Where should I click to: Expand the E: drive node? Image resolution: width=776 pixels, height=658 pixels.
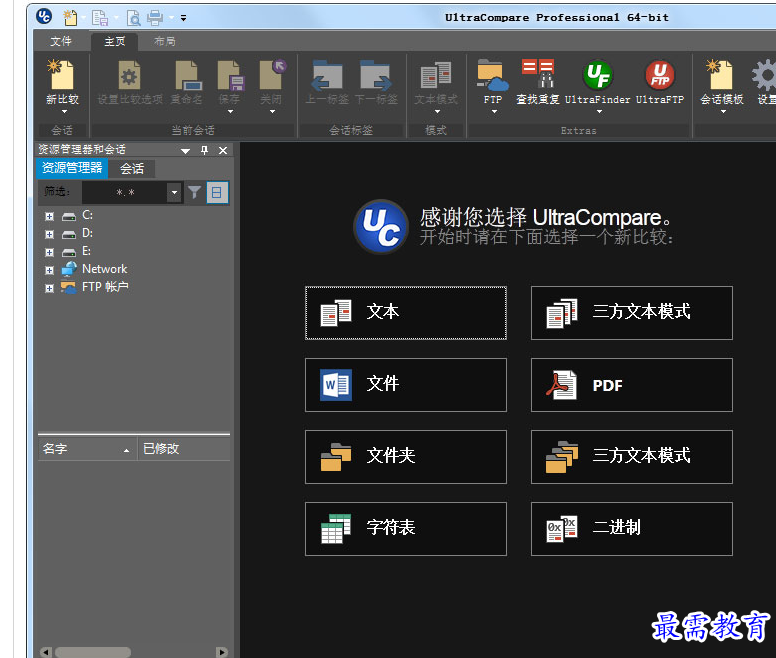(49, 252)
